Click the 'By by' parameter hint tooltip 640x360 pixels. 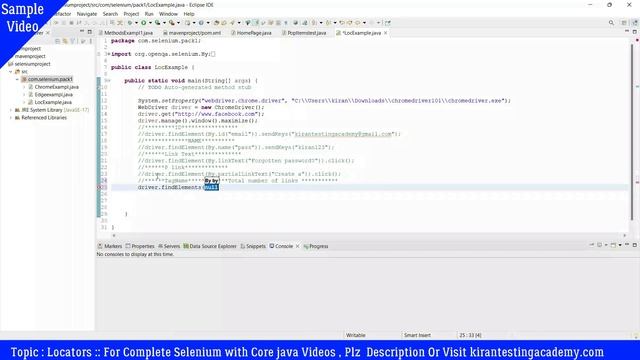[211, 181]
